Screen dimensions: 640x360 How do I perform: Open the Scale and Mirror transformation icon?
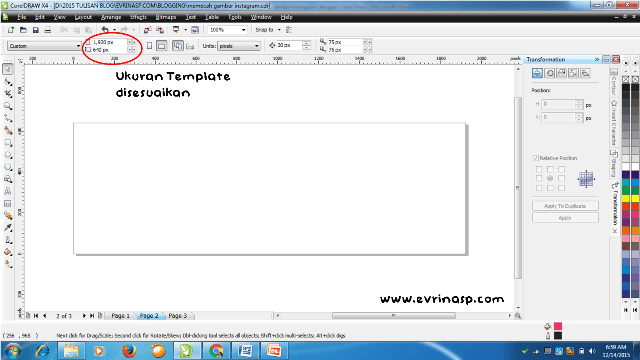pos(561,73)
